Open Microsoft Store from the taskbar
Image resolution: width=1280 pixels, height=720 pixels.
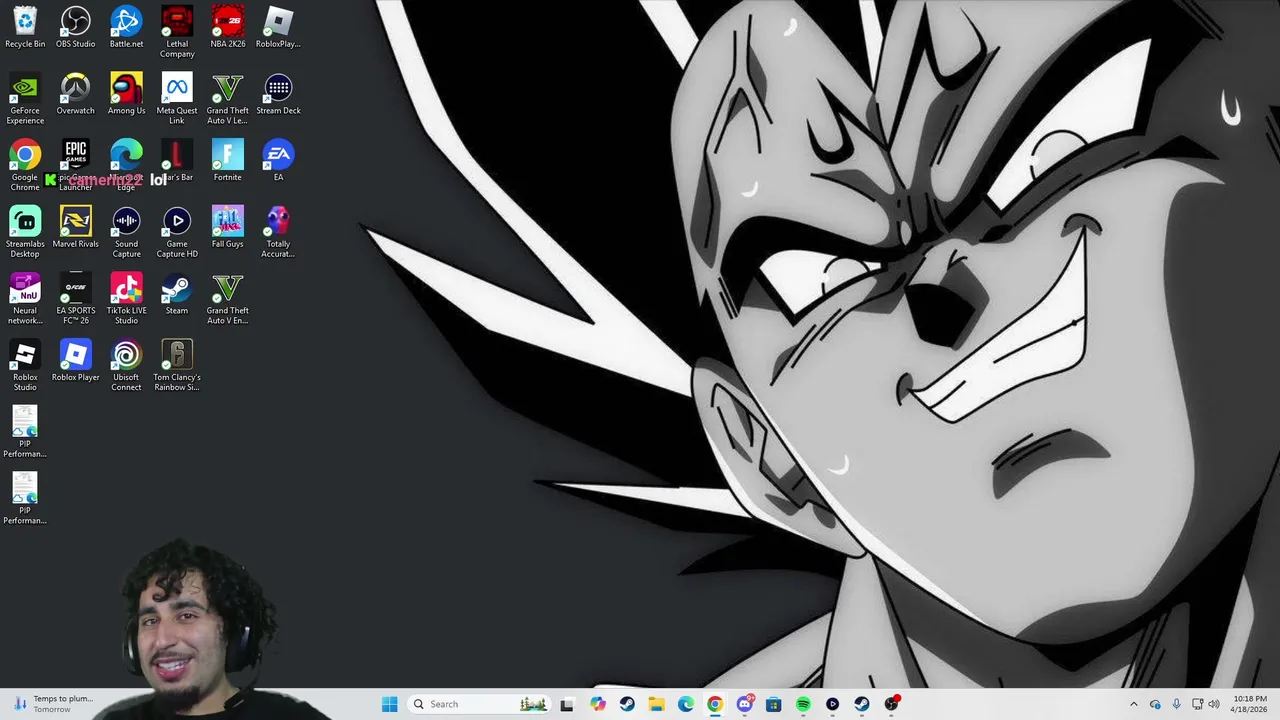click(x=774, y=704)
